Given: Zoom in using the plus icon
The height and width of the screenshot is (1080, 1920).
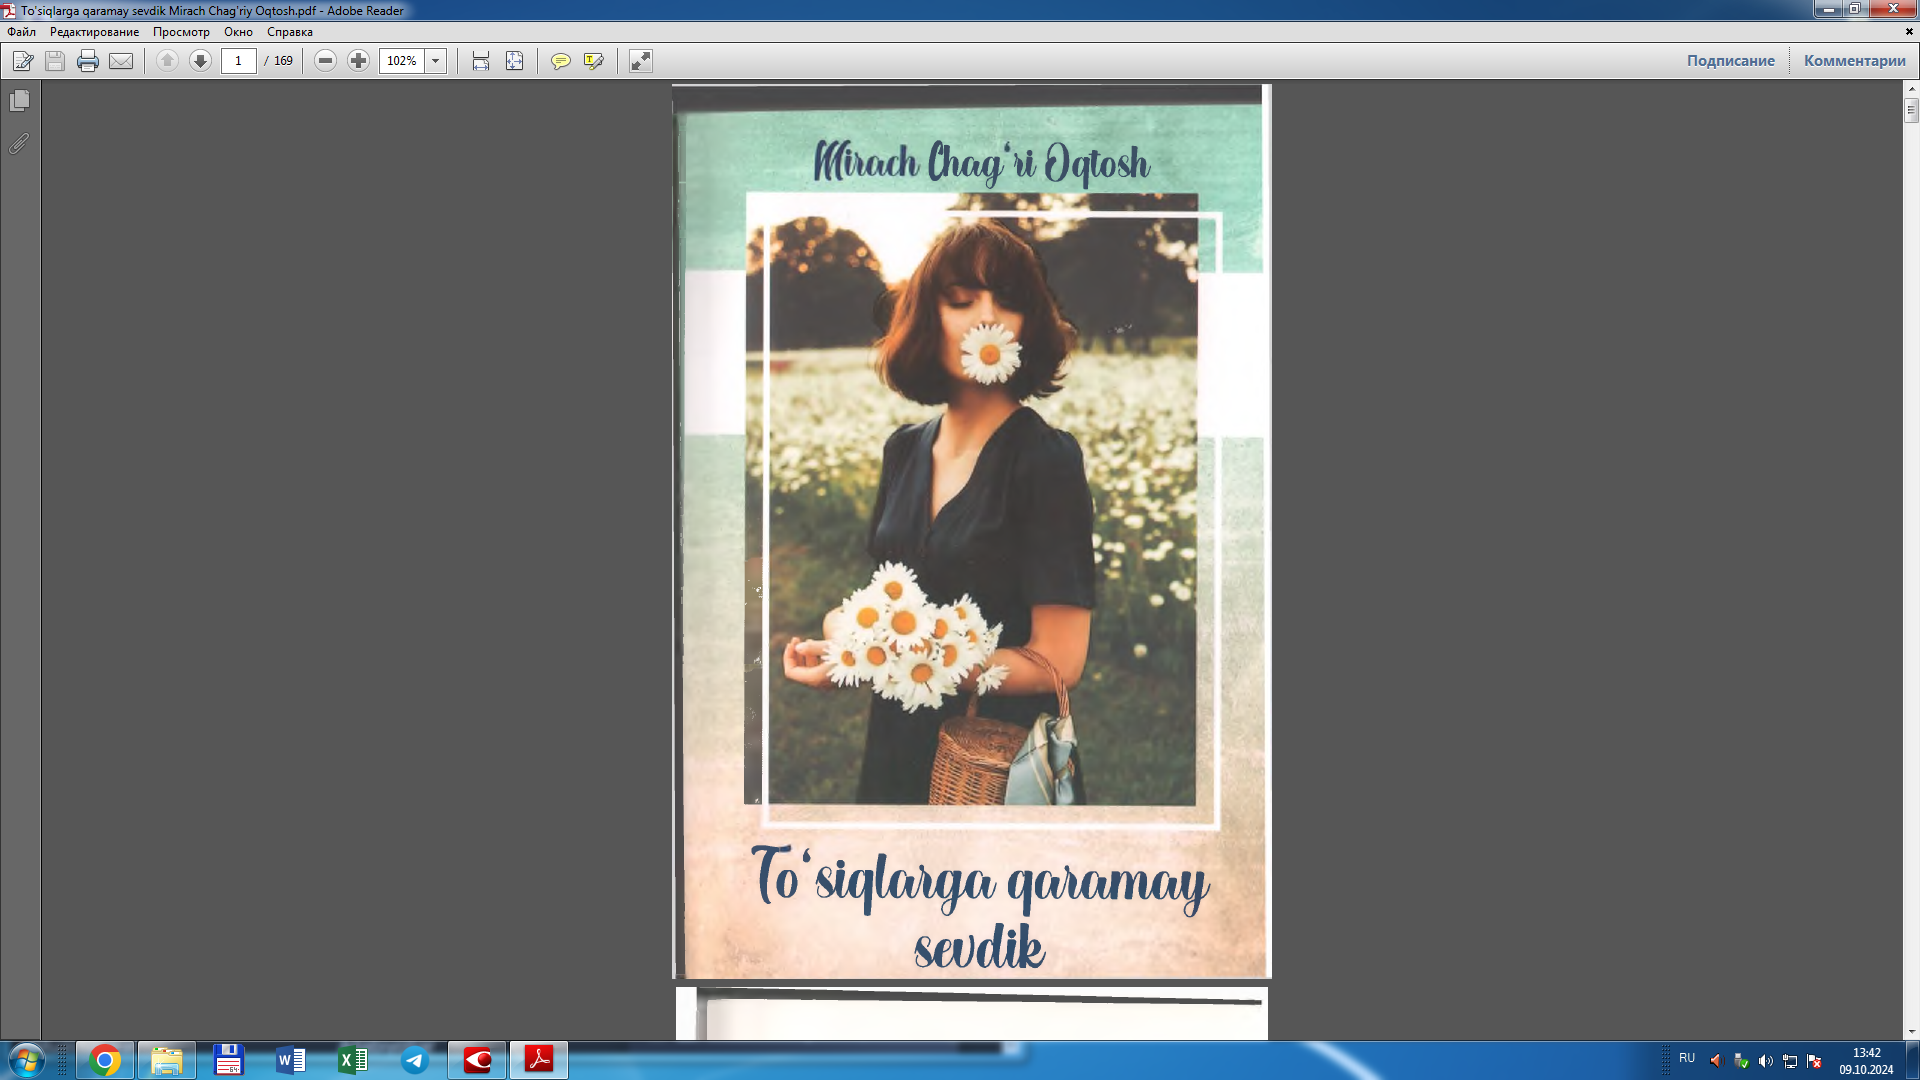Looking at the screenshot, I should [x=358, y=61].
